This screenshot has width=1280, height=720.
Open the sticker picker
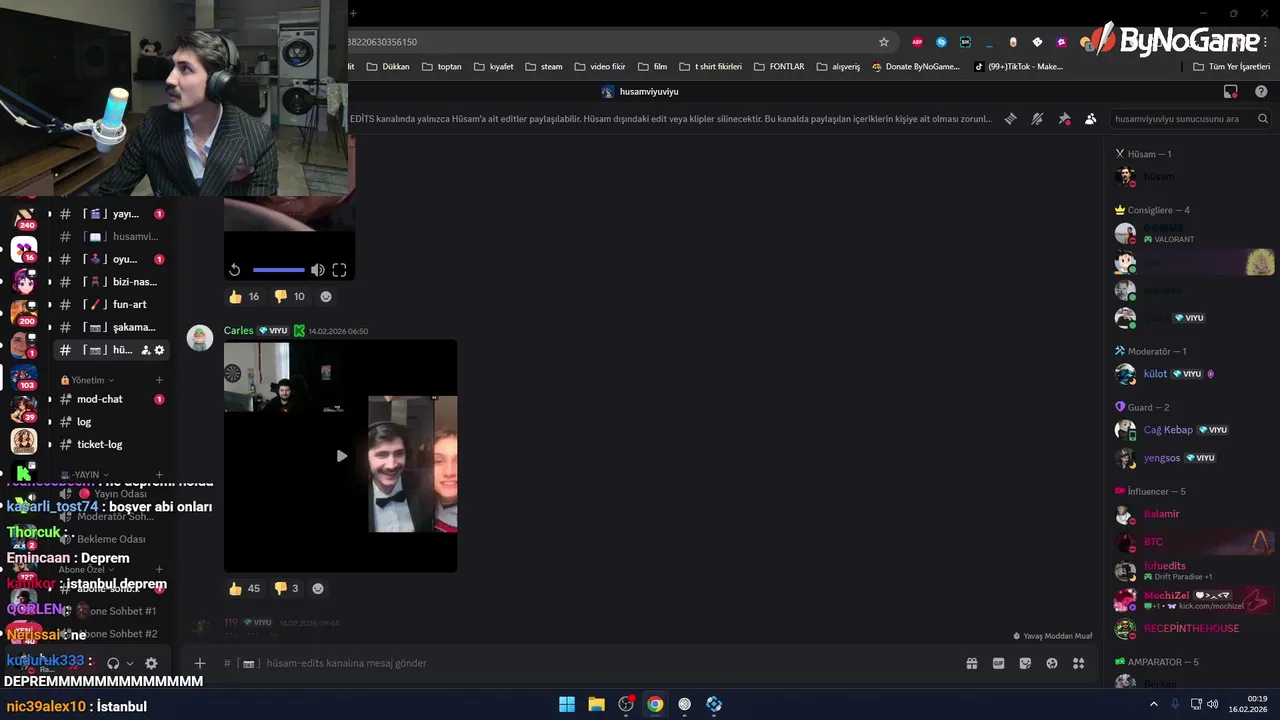tap(1025, 663)
